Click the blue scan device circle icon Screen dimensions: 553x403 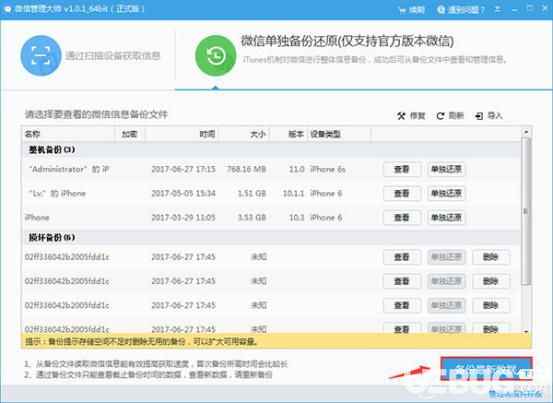41,56
